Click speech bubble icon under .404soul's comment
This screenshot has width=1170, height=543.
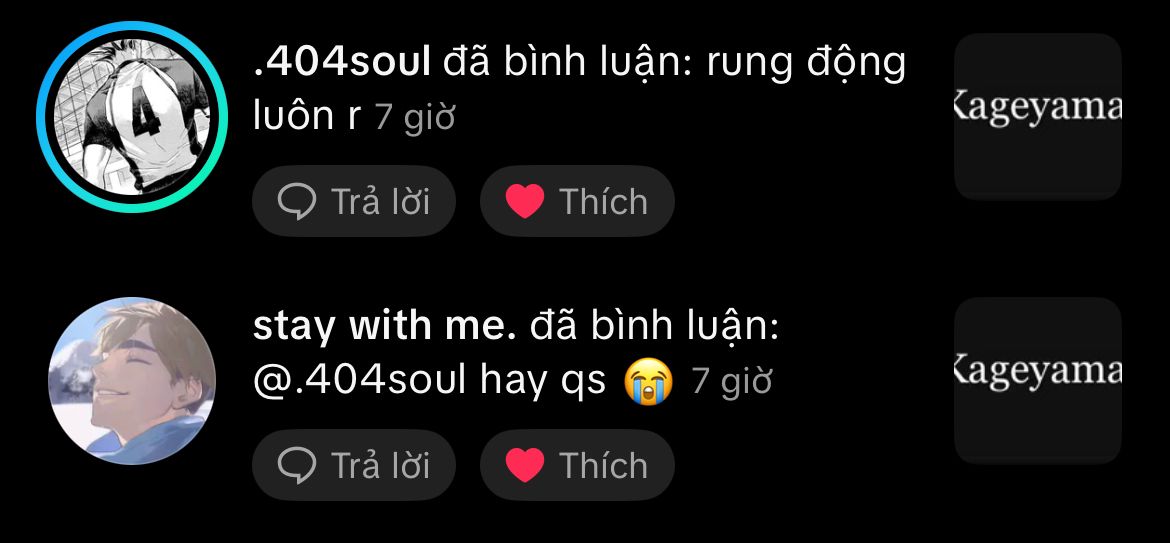pyautogui.click(x=297, y=201)
